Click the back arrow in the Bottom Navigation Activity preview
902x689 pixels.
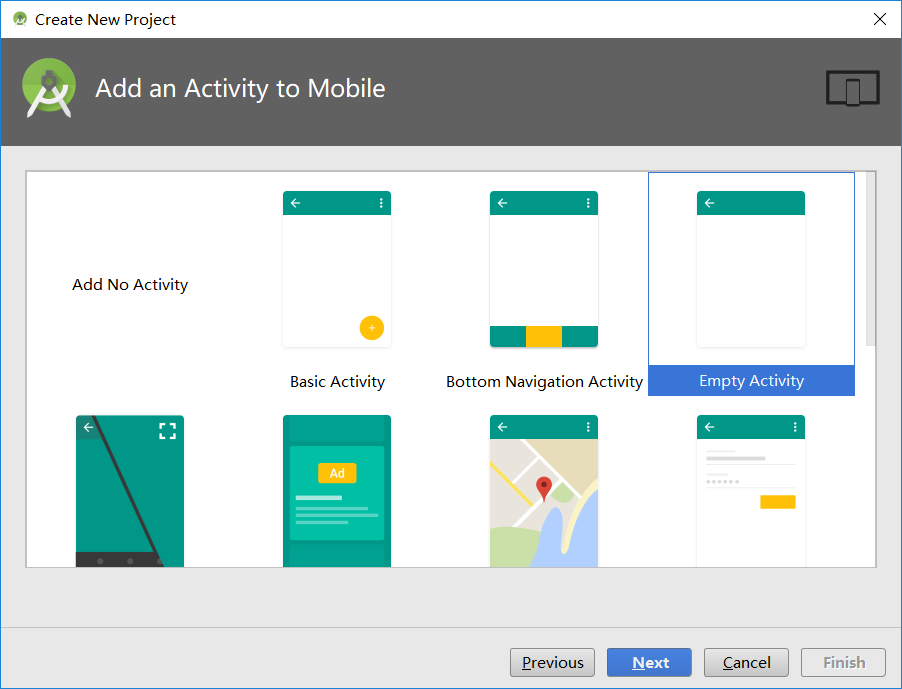[502, 202]
